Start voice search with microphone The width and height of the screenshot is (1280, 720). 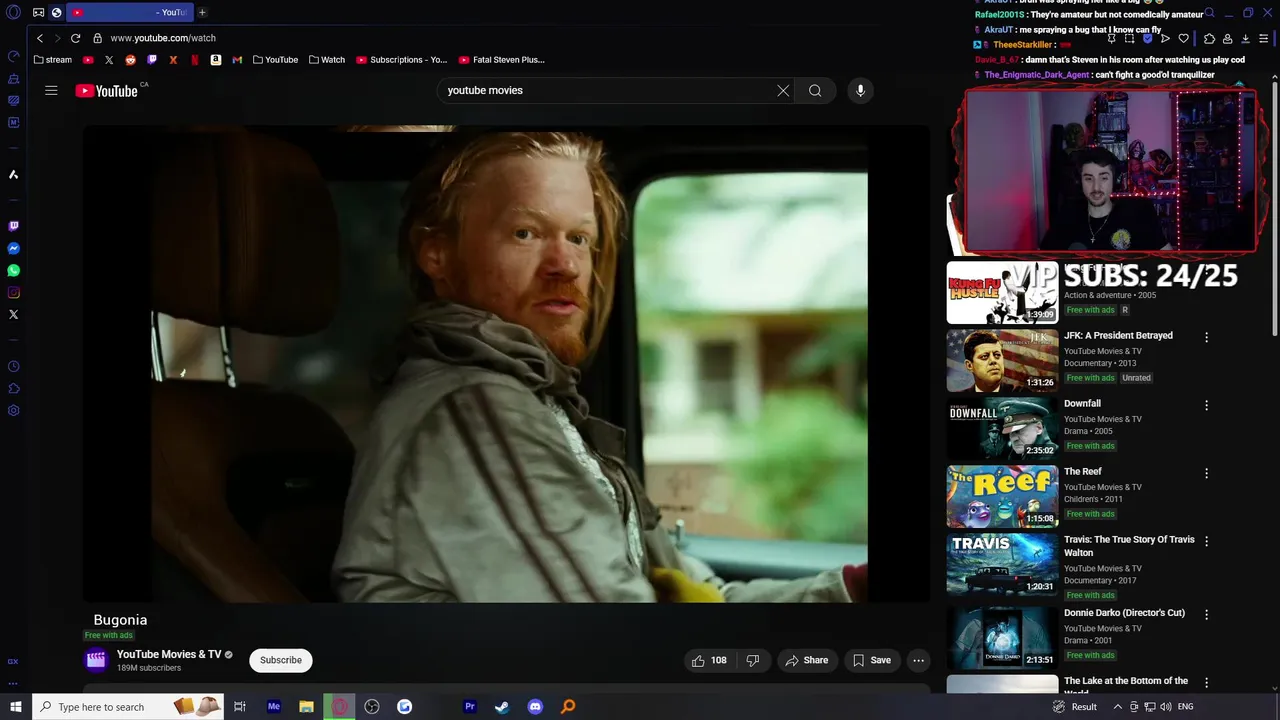(860, 90)
